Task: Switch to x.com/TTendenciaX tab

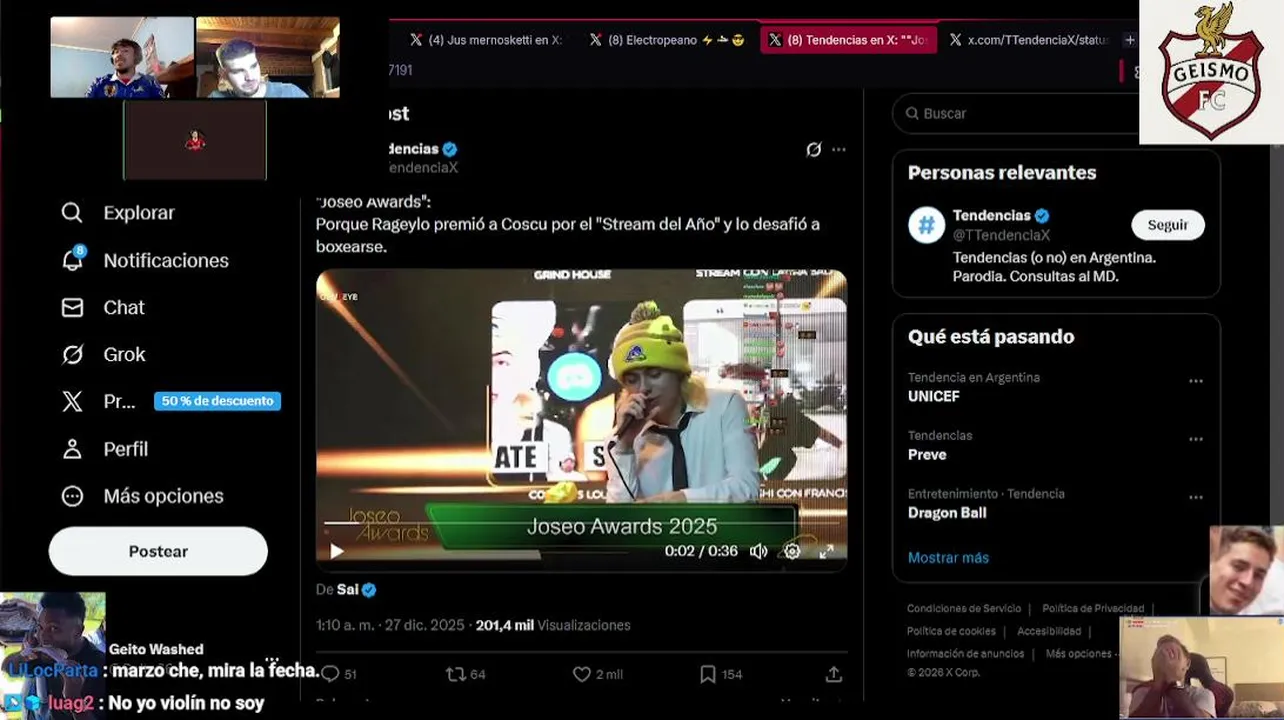Action: pos(1029,40)
